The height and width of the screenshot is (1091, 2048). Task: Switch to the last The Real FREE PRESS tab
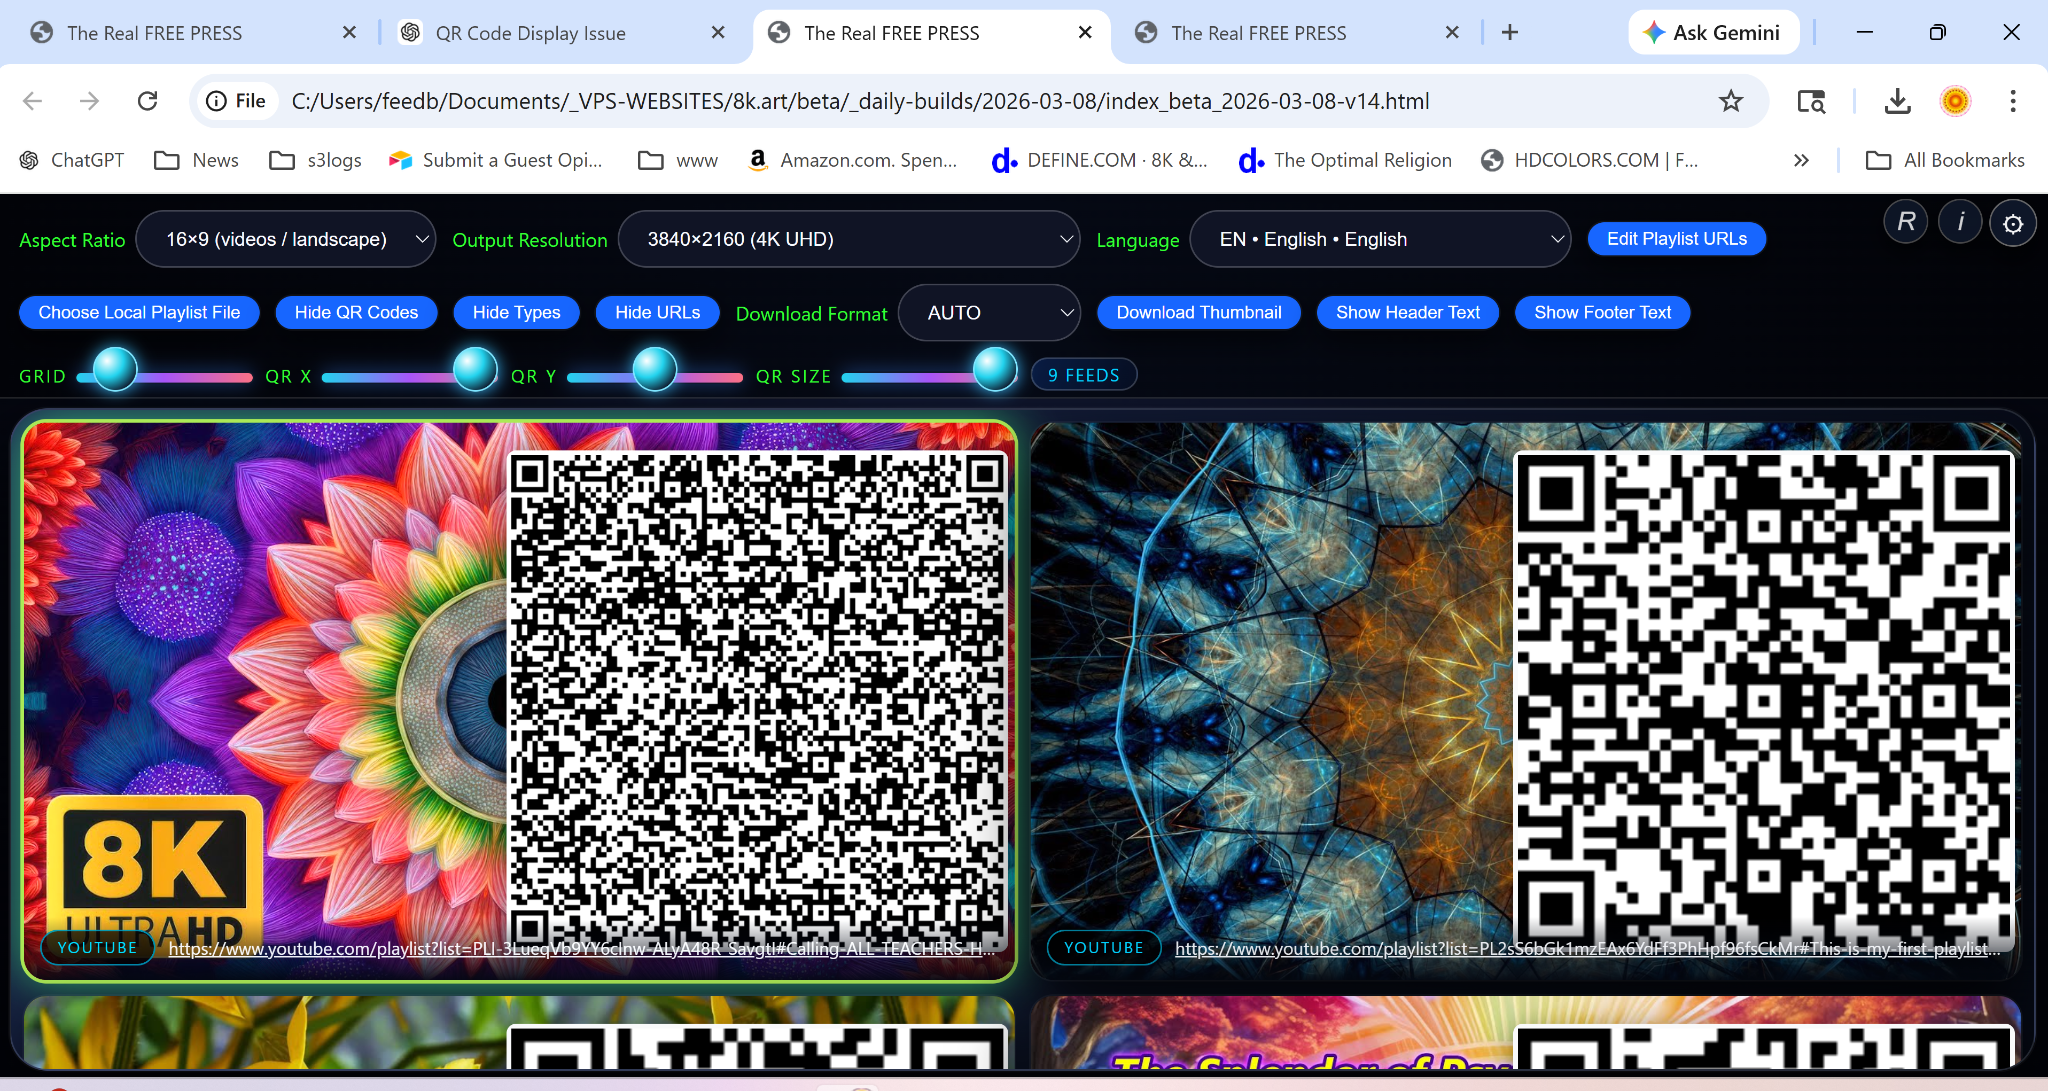pyautogui.click(x=1297, y=33)
